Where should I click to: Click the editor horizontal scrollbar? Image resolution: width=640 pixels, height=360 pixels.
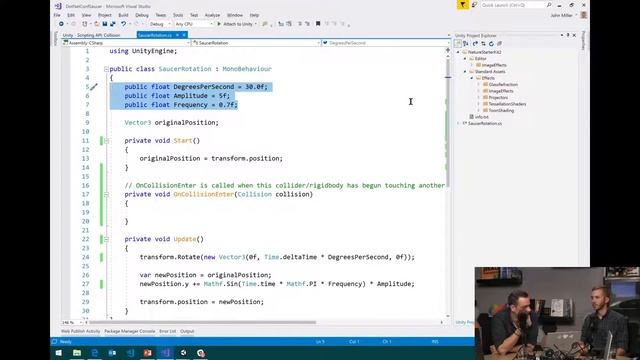coord(202,322)
